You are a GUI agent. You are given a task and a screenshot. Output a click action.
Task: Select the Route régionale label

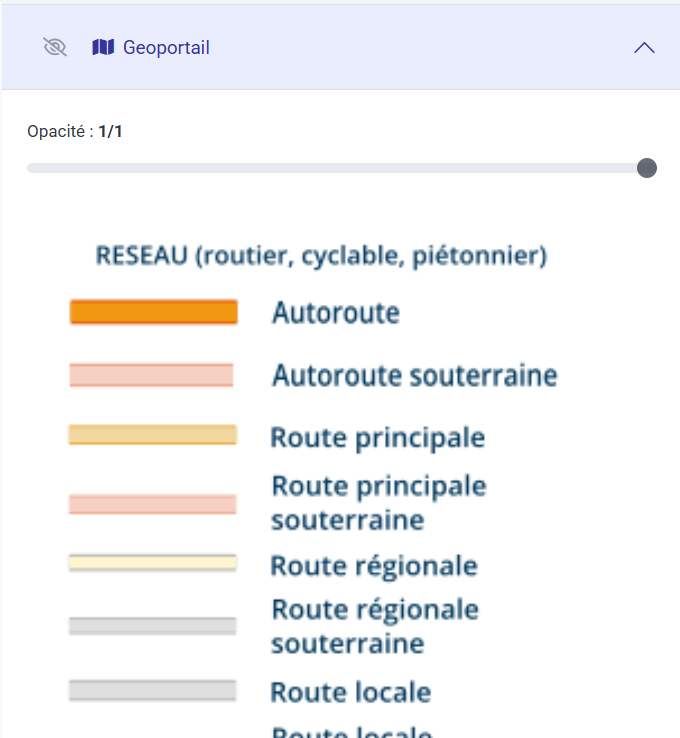coord(374,566)
